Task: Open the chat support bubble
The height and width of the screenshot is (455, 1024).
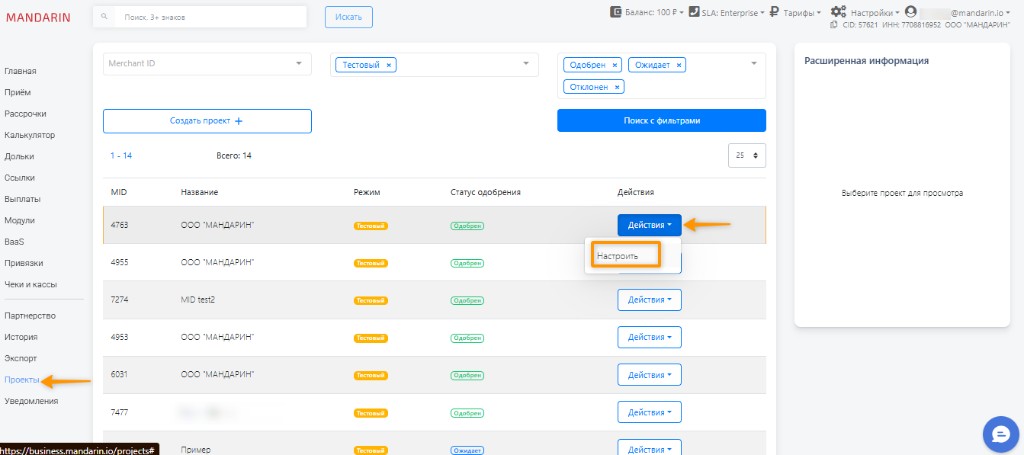Action: [x=1000, y=434]
